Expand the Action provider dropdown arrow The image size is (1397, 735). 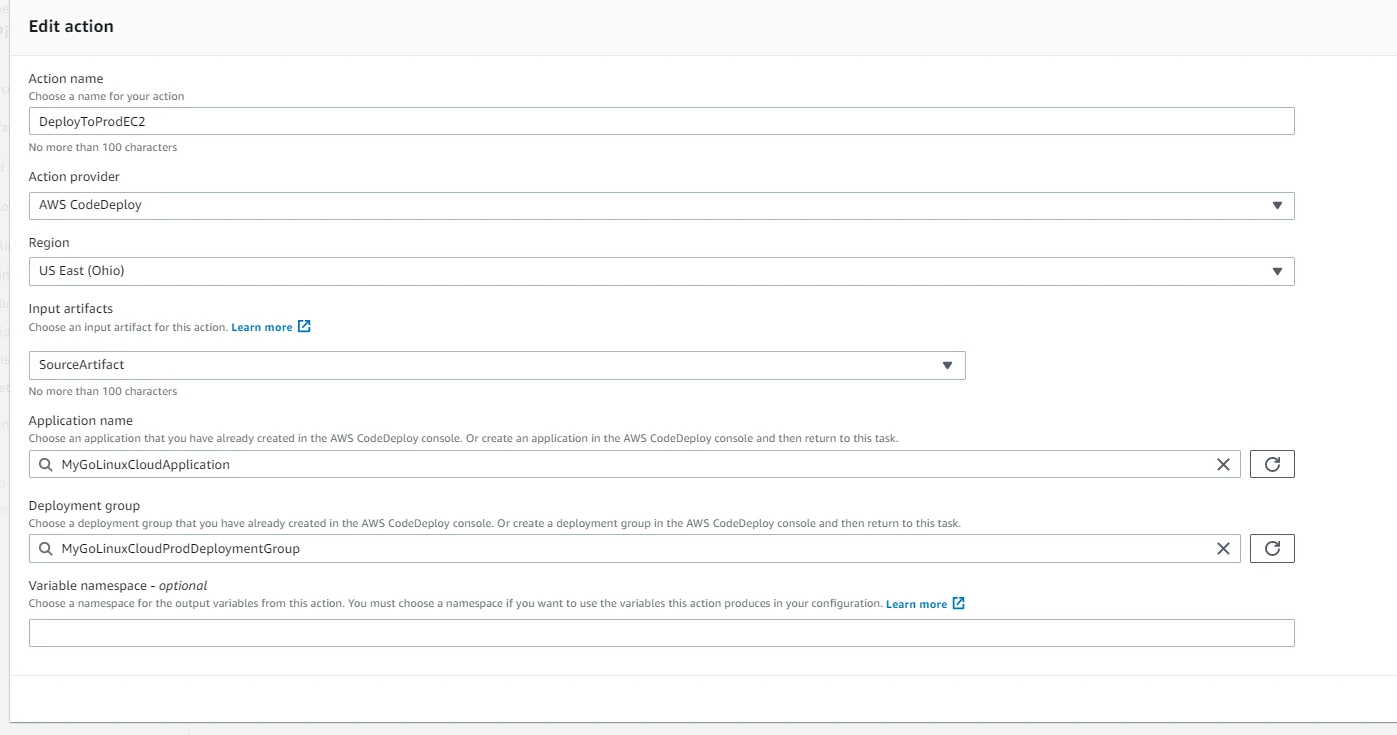pyautogui.click(x=1277, y=205)
